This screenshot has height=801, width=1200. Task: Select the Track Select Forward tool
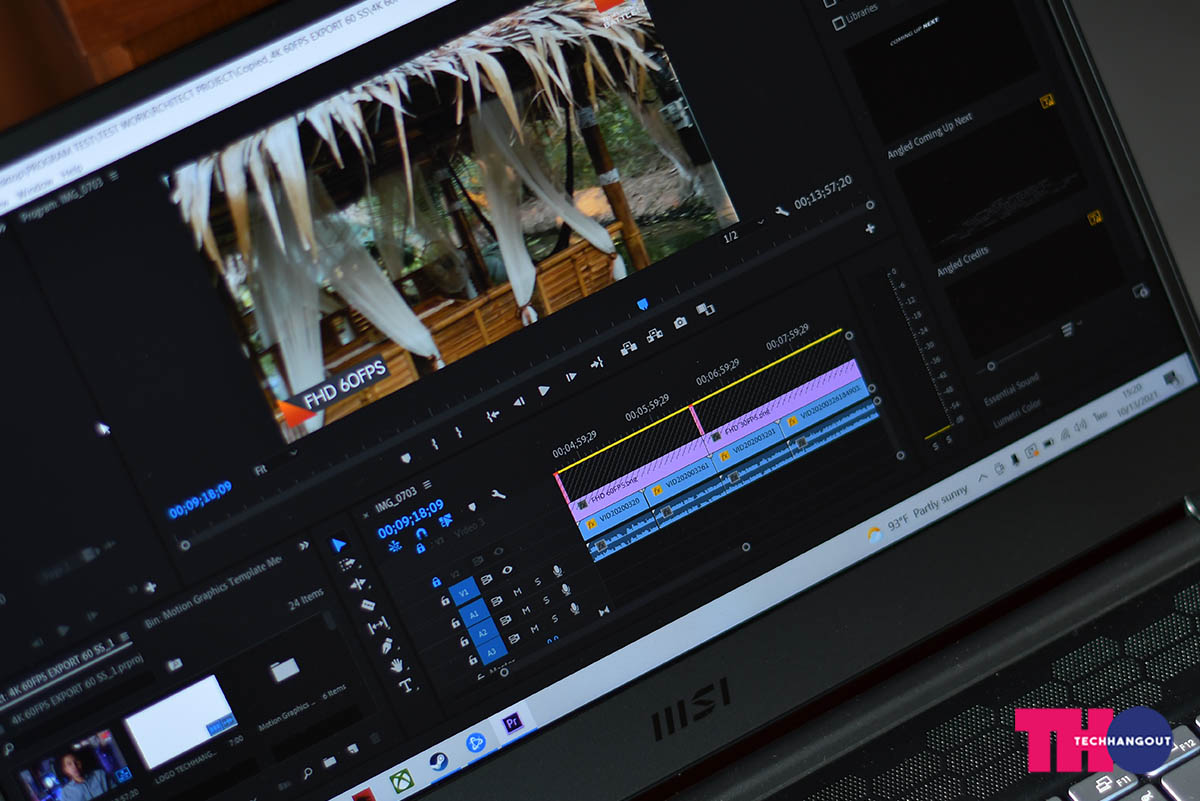tap(347, 565)
